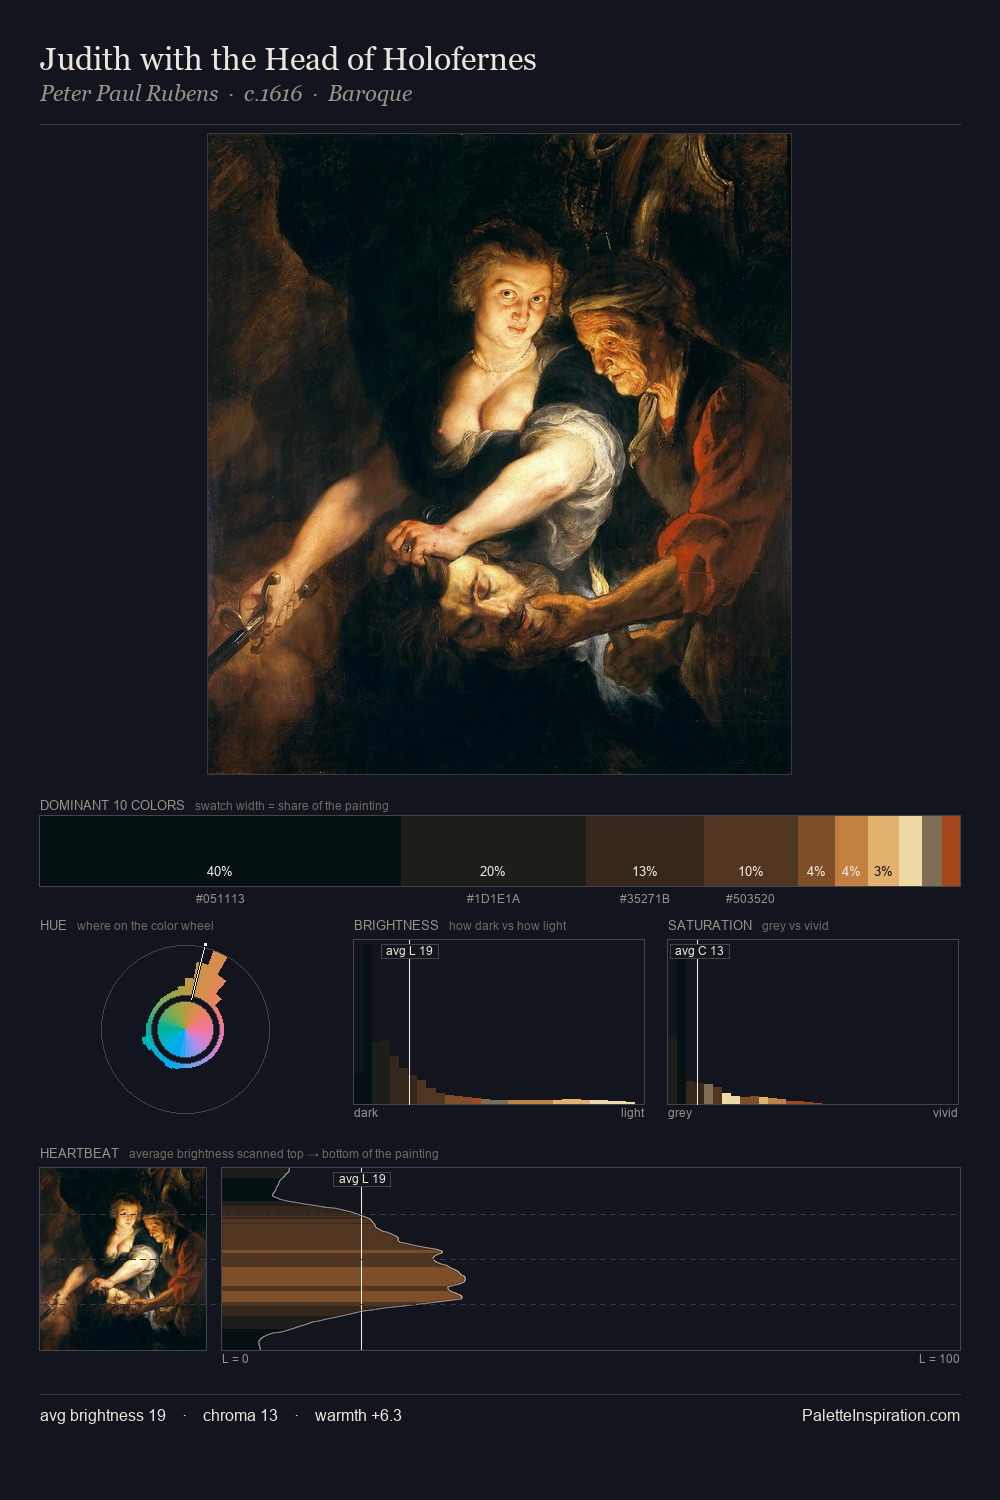This screenshot has width=1000, height=1500.
Task: Click the rust-red swatch at the palette end
Action: click(951, 851)
